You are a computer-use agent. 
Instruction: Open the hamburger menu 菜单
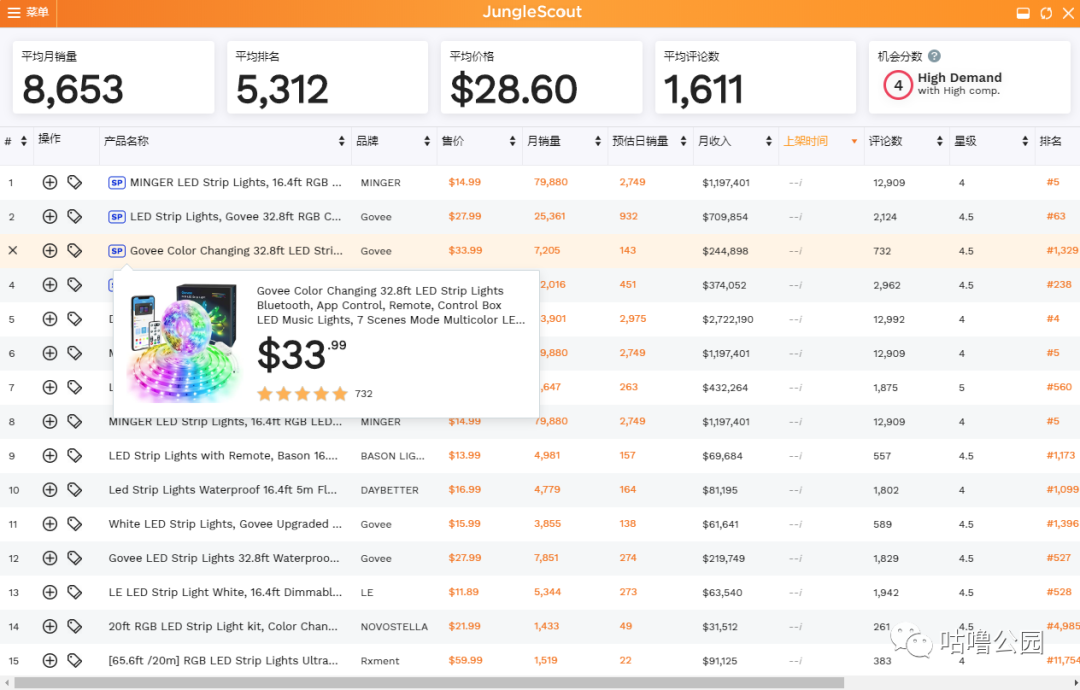pyautogui.click(x=28, y=12)
